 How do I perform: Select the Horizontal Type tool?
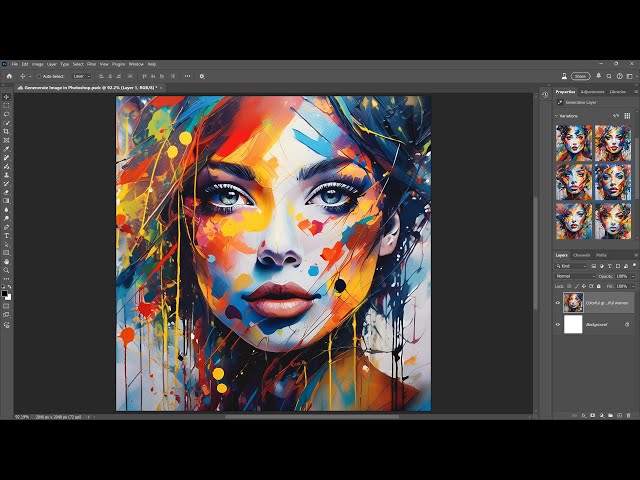(7, 236)
